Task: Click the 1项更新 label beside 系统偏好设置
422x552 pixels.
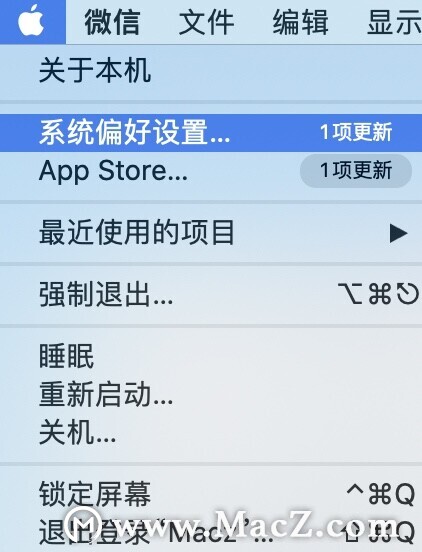Action: pos(356,132)
